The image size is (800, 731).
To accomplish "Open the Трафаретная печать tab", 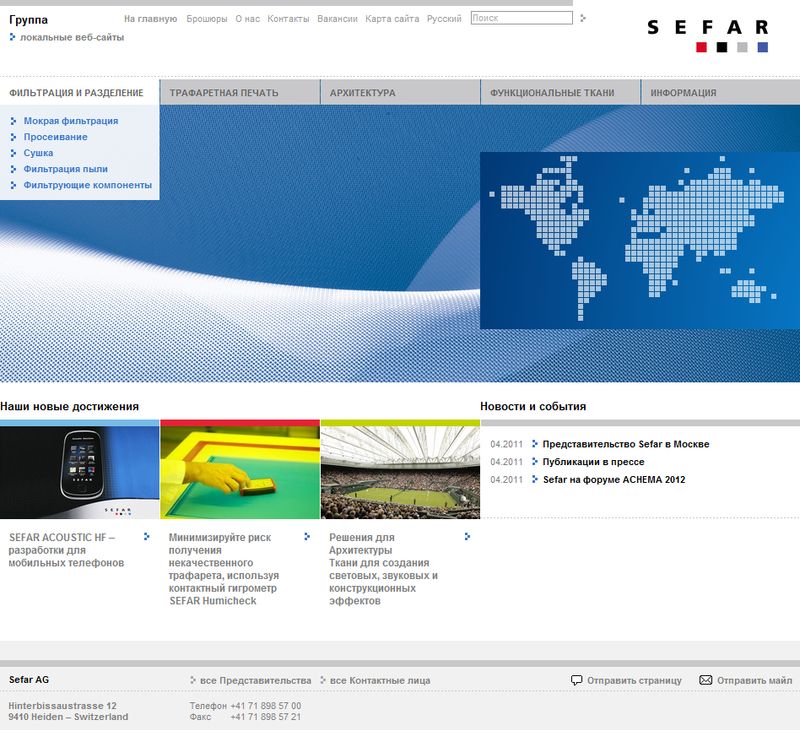I will coord(240,92).
